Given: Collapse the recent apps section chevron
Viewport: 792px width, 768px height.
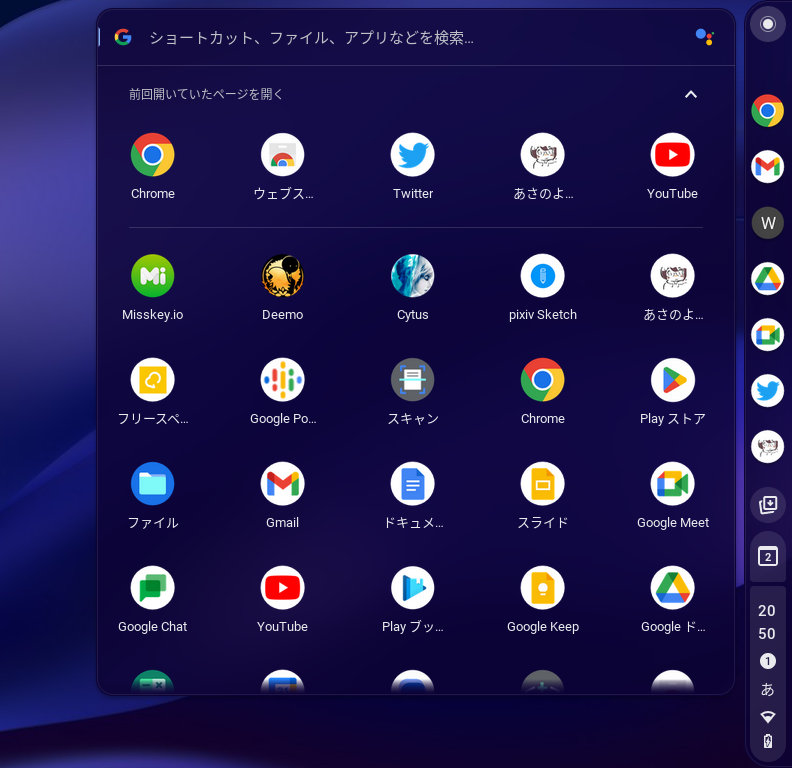Looking at the screenshot, I should (x=690, y=94).
